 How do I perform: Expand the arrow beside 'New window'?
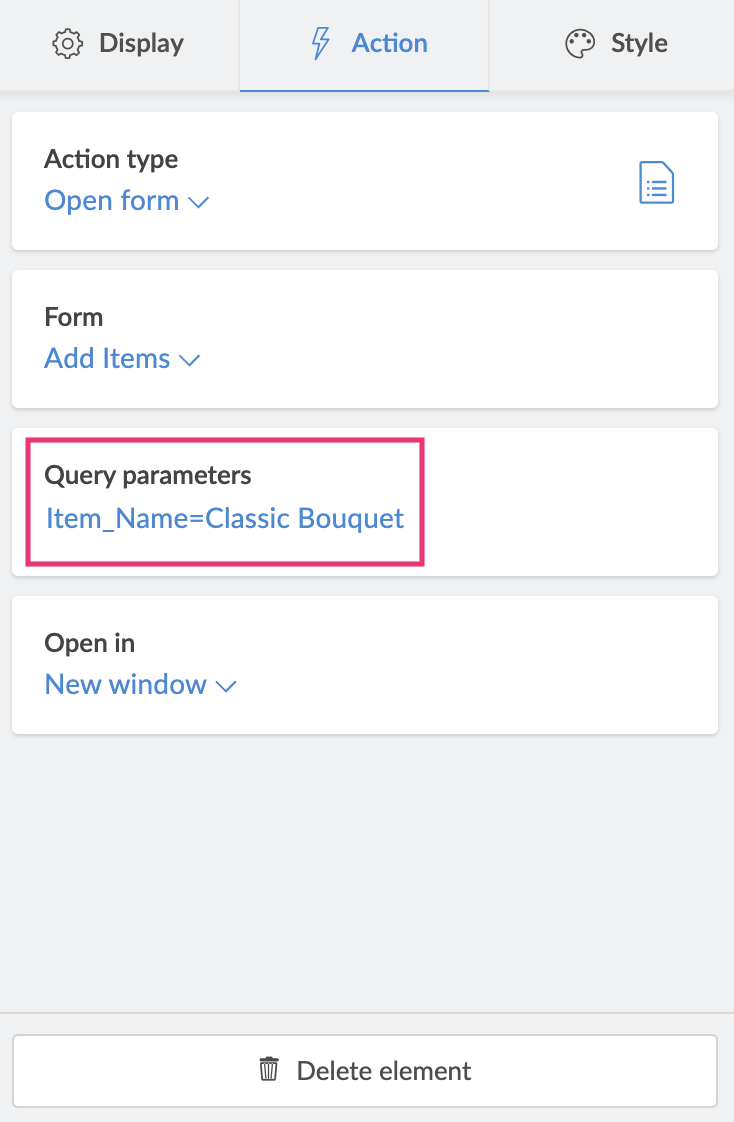(x=226, y=686)
